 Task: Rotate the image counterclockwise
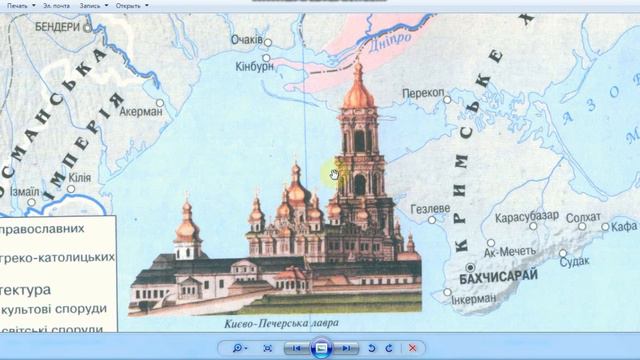click(371, 348)
